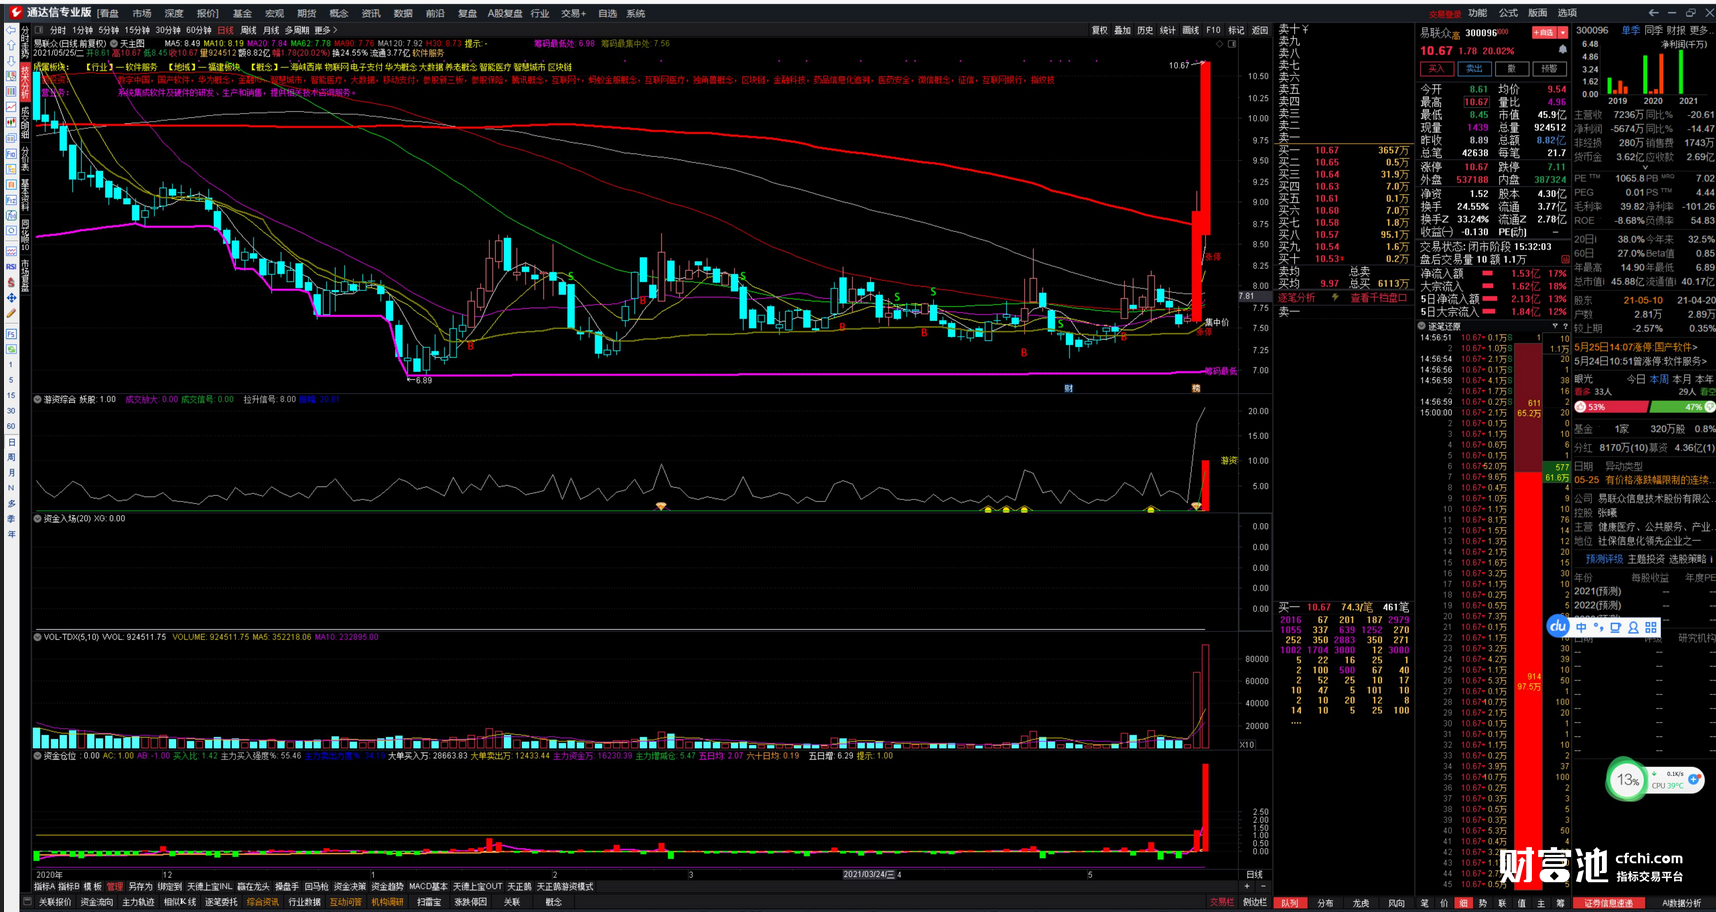1716x912 pixels.
Task: Click the AI数据分析 status bar item
Action: pos(1681,903)
